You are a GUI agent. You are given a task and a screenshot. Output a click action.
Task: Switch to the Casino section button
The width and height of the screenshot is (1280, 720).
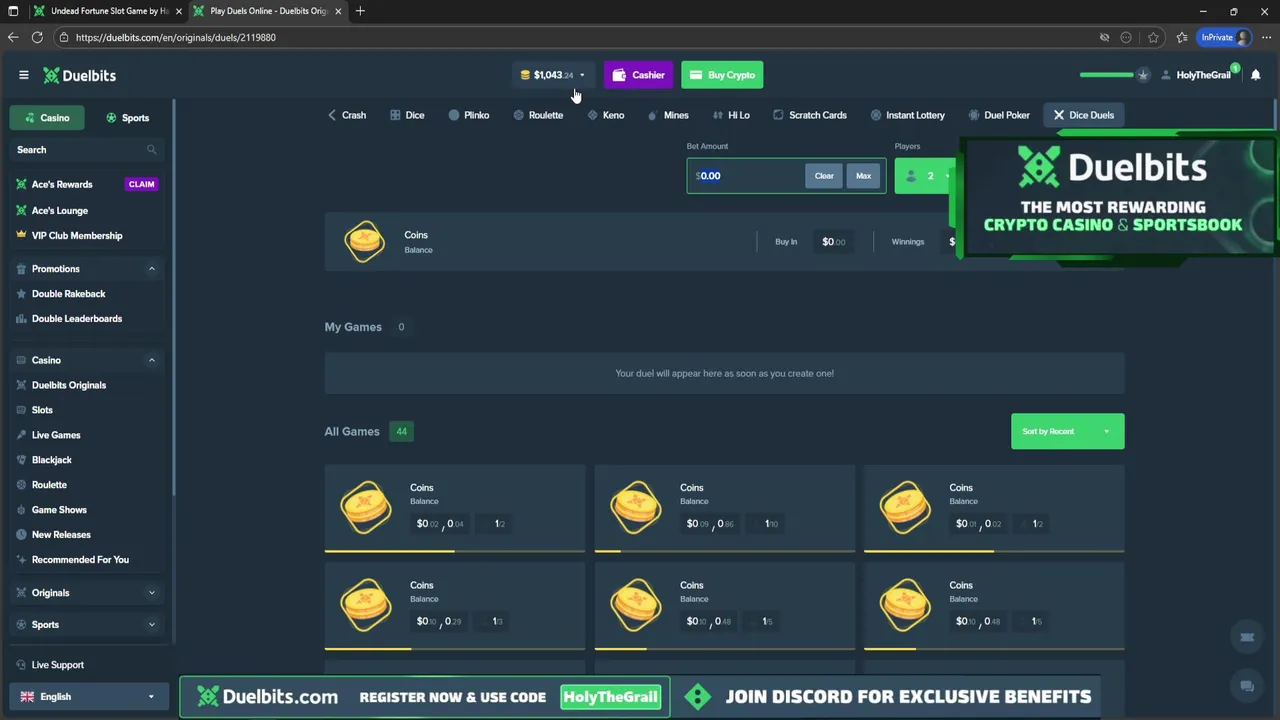click(x=47, y=118)
